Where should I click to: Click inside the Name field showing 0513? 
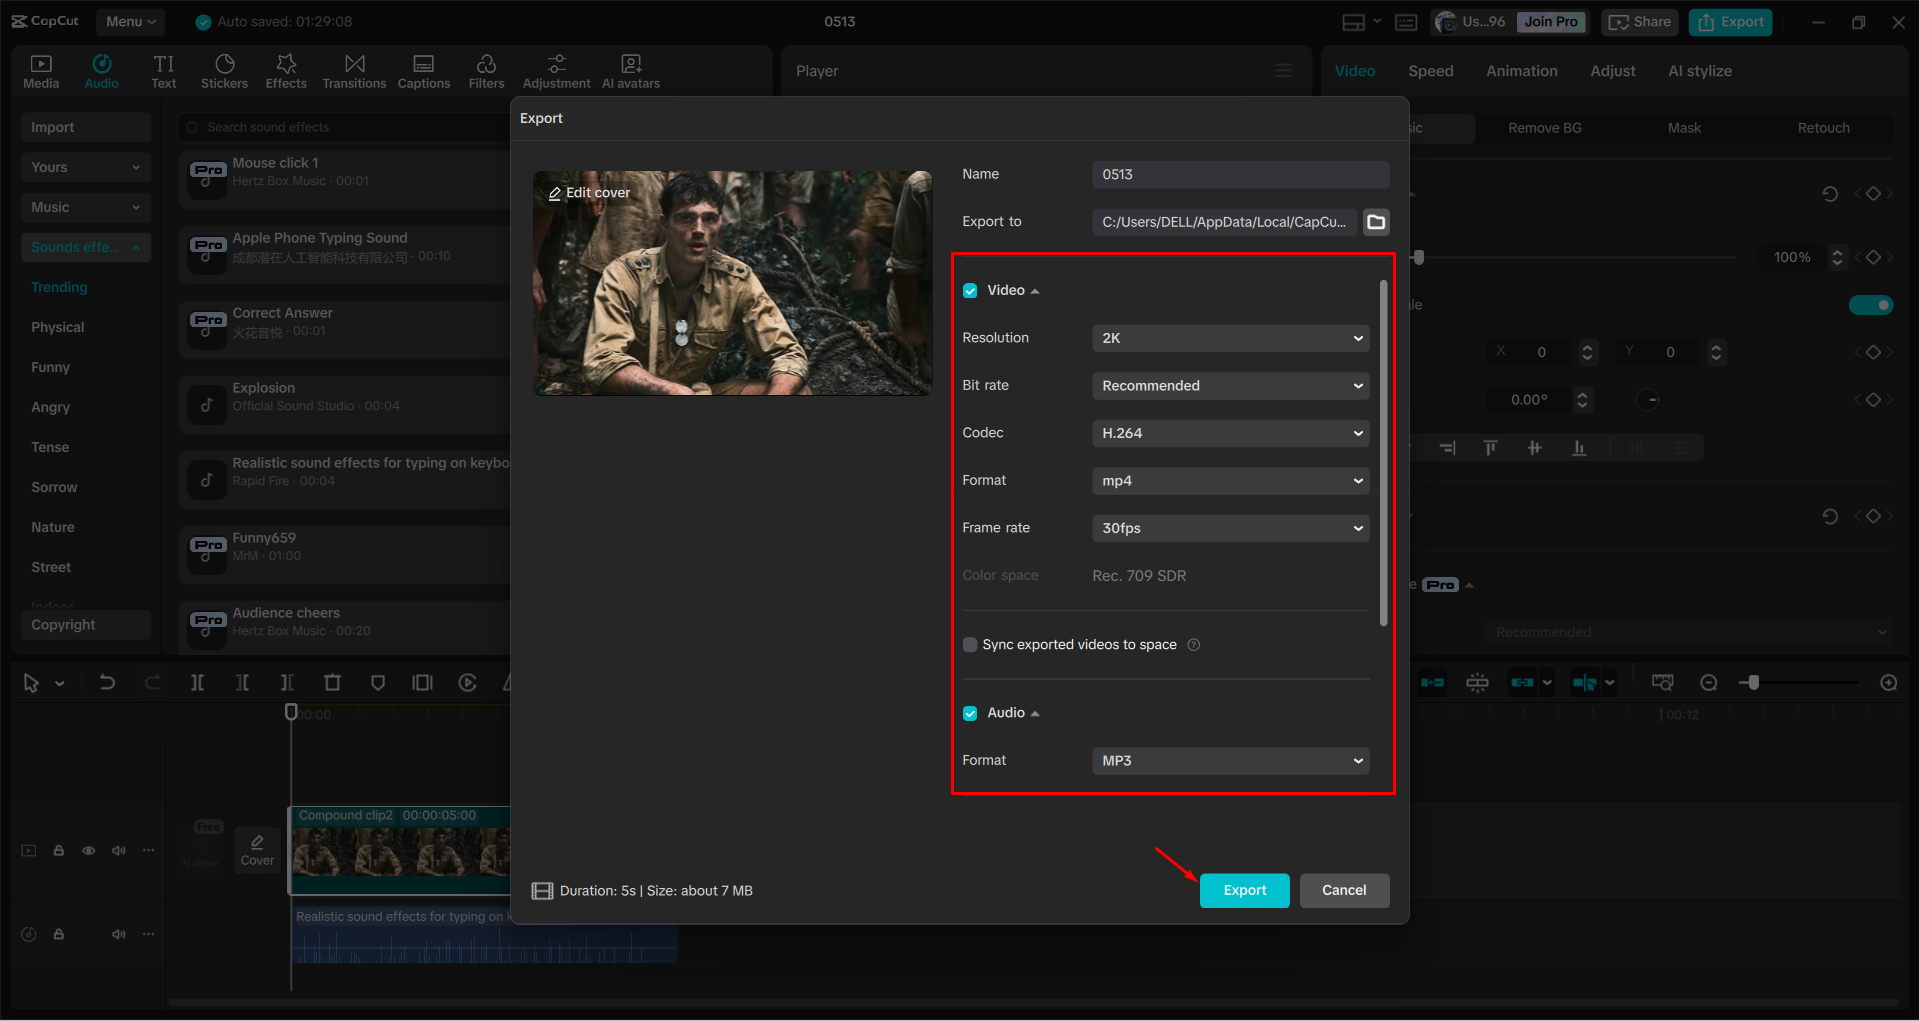click(x=1240, y=174)
